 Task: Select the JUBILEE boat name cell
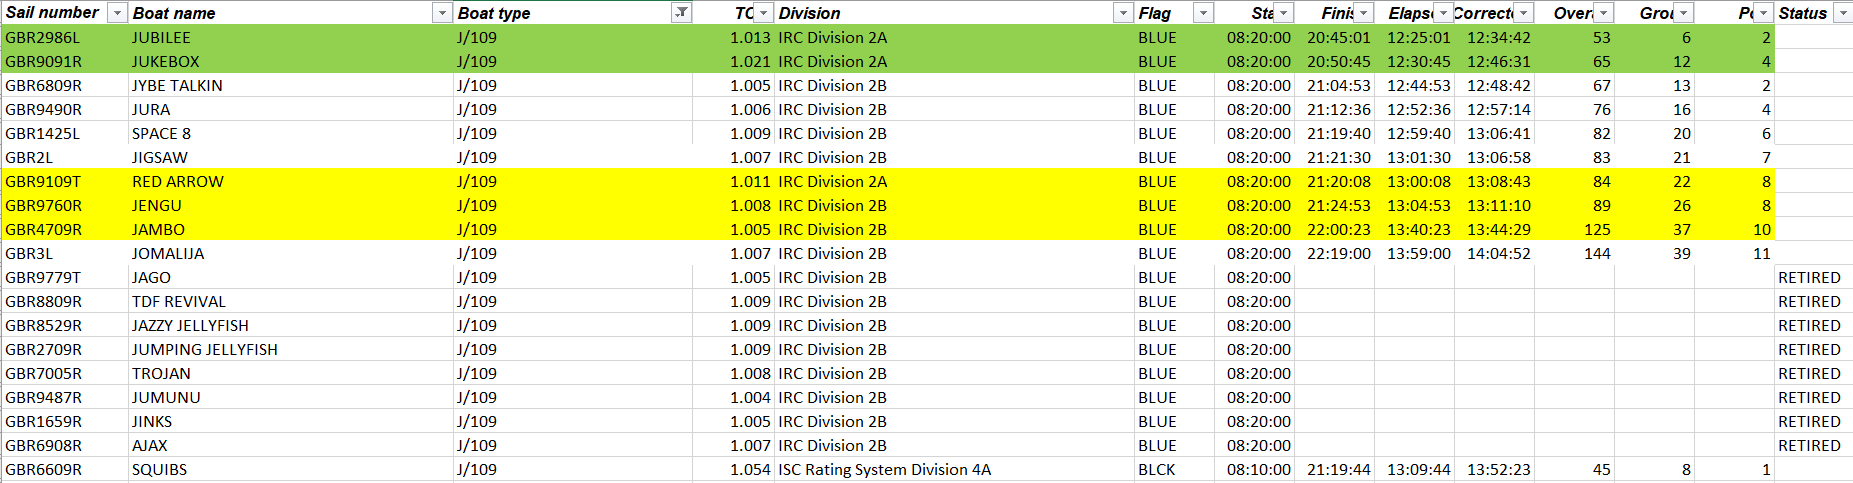290,37
